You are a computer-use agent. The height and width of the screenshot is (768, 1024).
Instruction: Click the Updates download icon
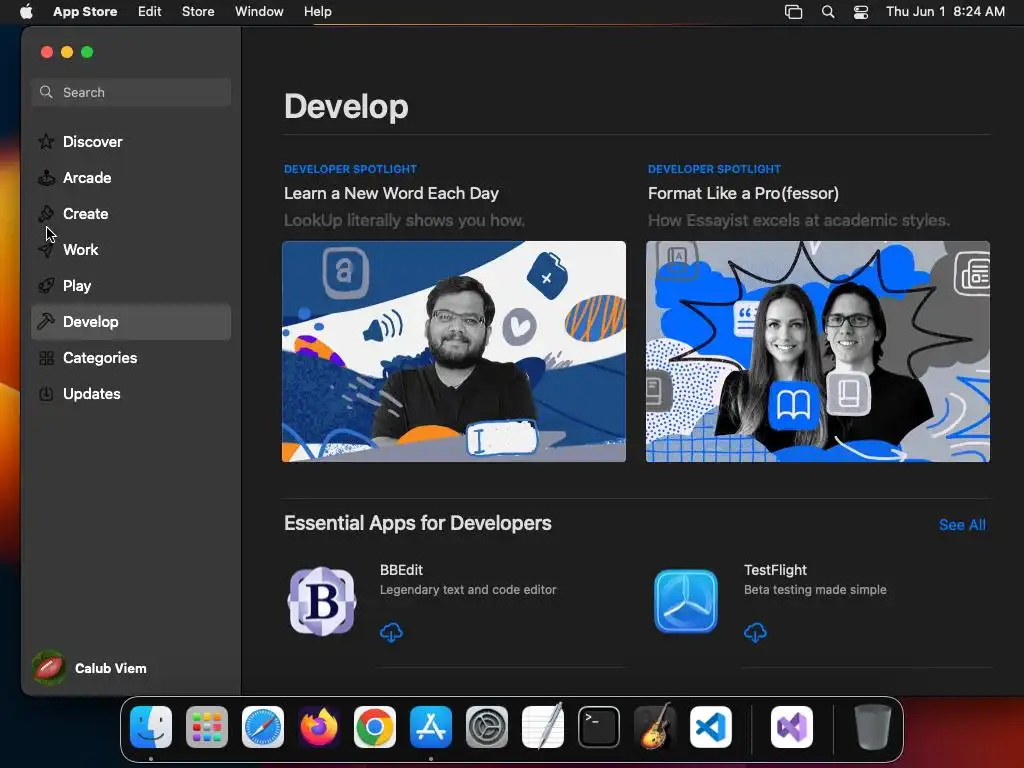(x=46, y=394)
